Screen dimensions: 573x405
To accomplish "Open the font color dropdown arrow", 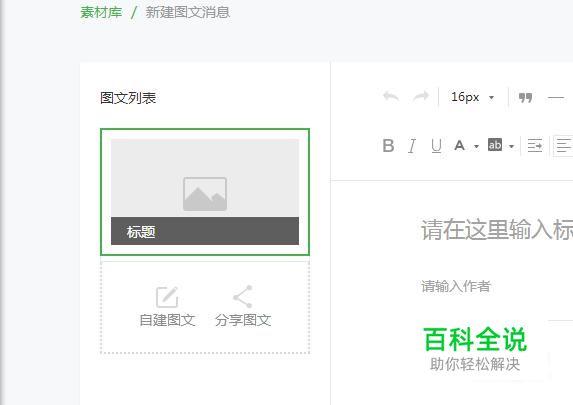I will (x=476, y=146).
